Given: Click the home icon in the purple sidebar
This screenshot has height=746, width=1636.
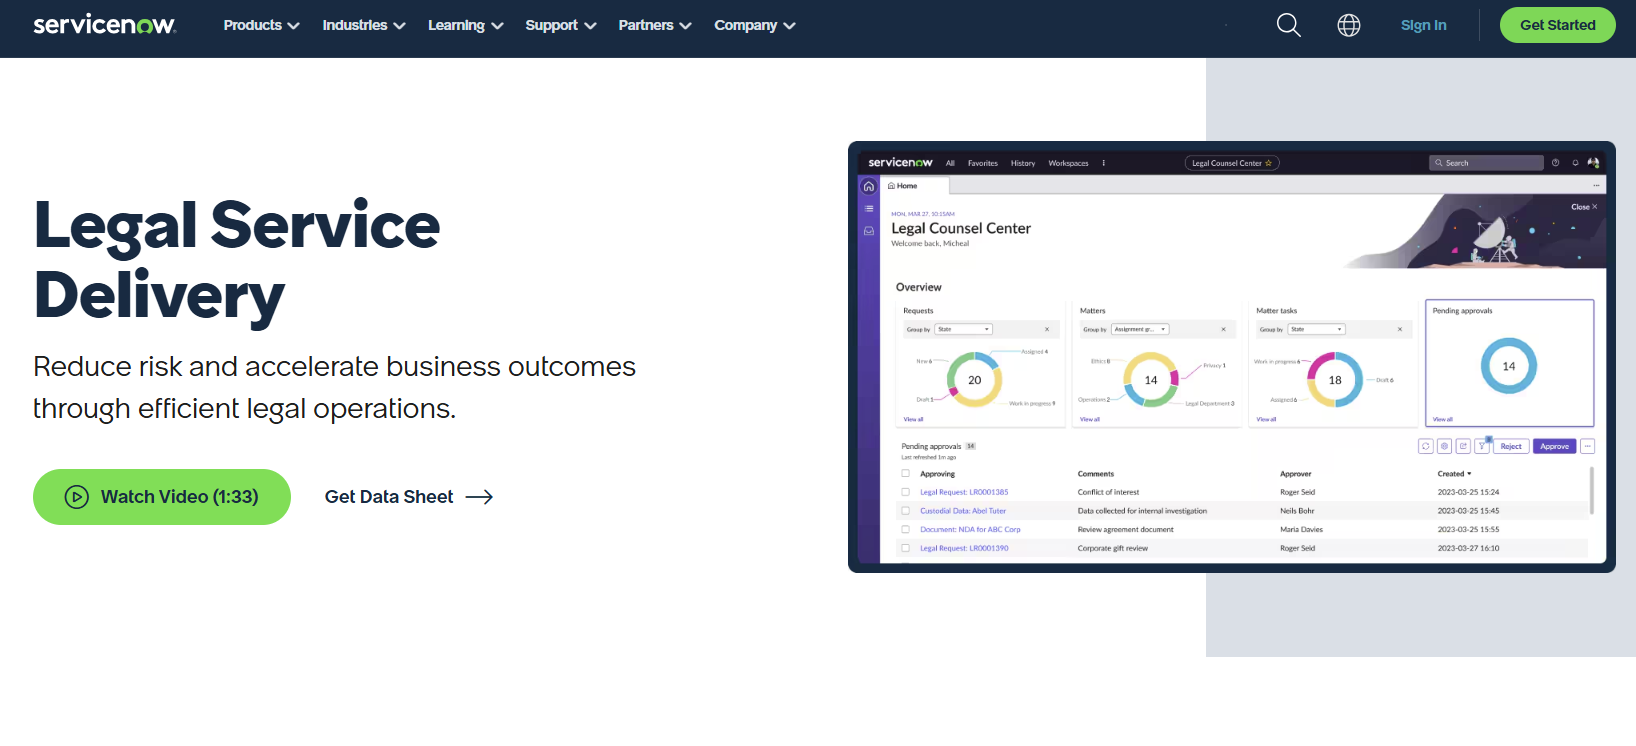Looking at the screenshot, I should (869, 186).
